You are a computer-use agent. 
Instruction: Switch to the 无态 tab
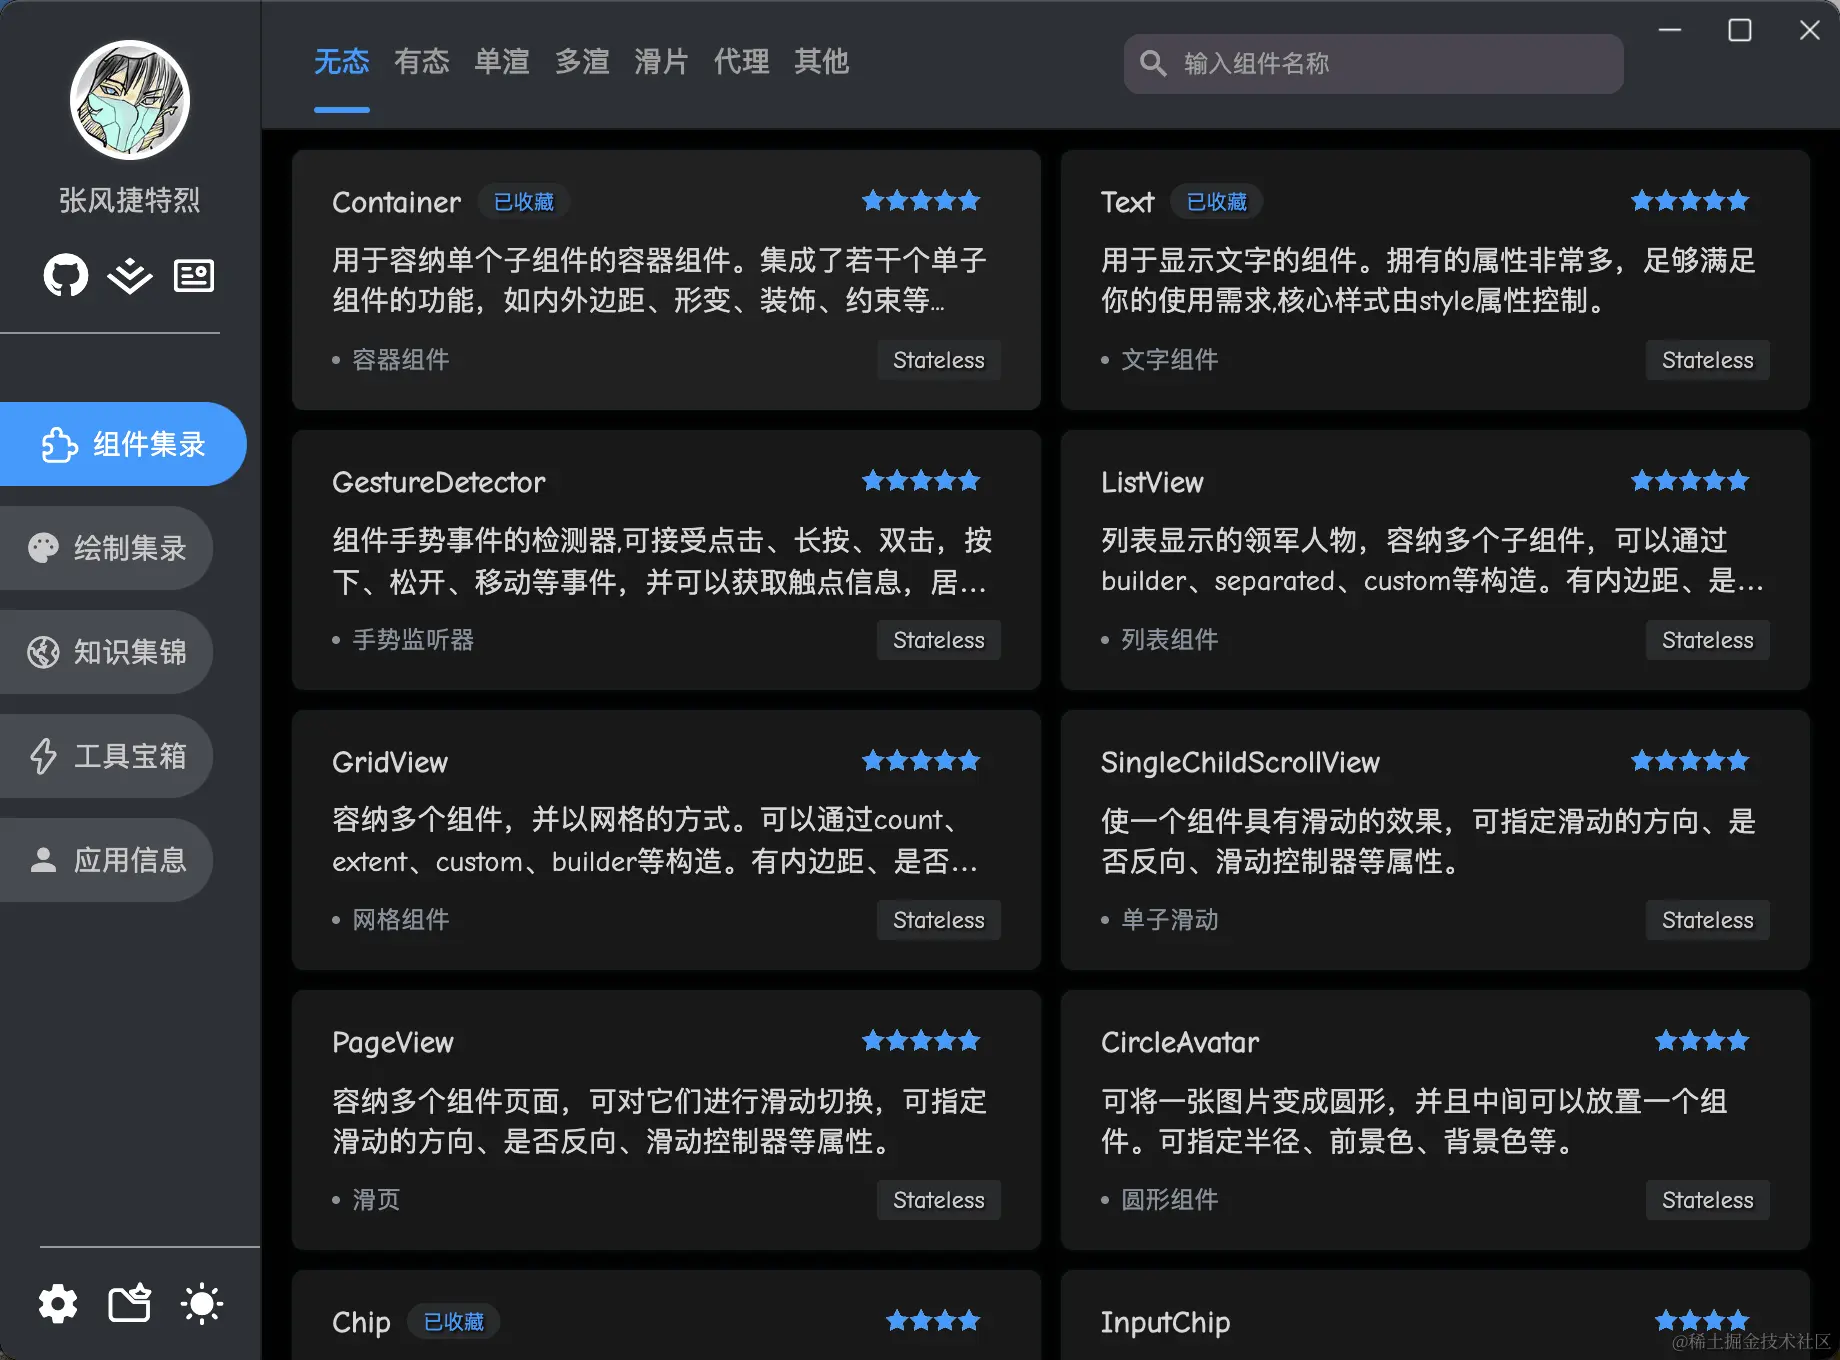[342, 62]
